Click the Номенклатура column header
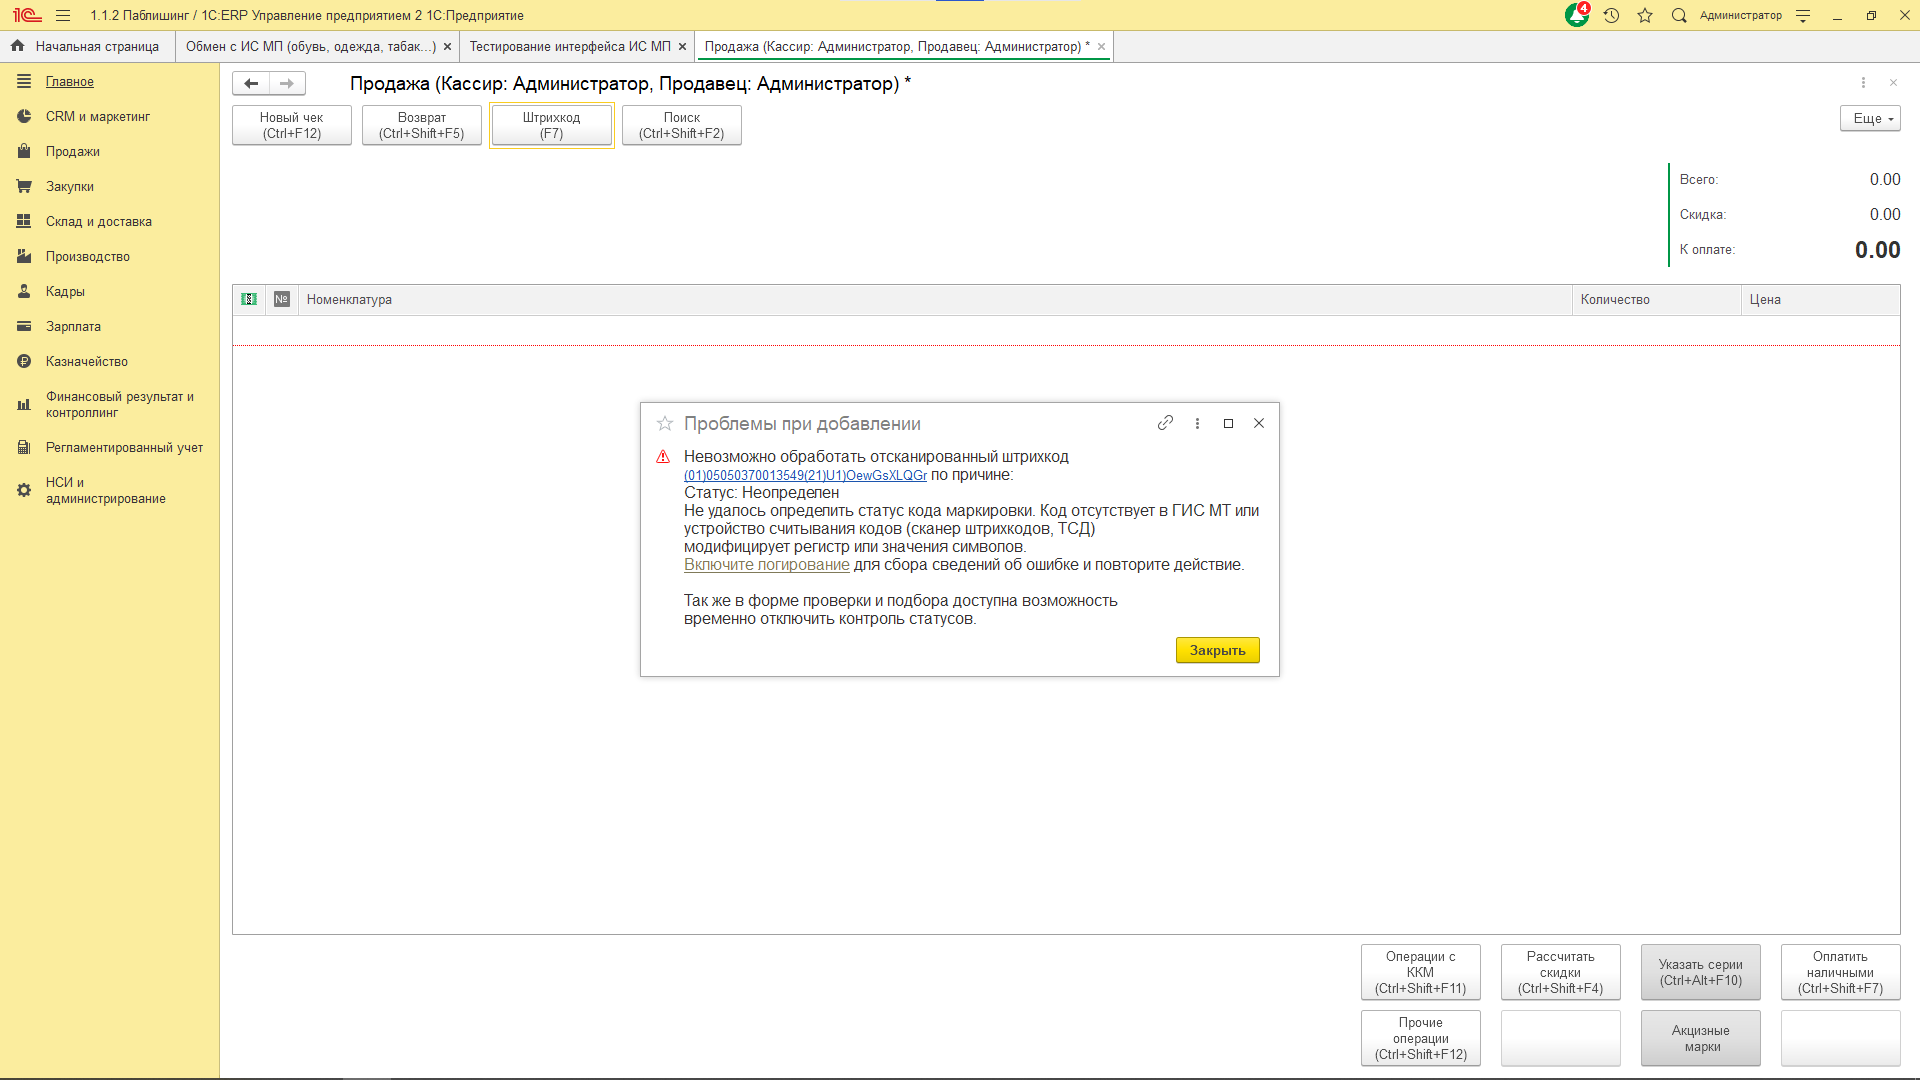Screen dimensions: 1920x1080 349,299
